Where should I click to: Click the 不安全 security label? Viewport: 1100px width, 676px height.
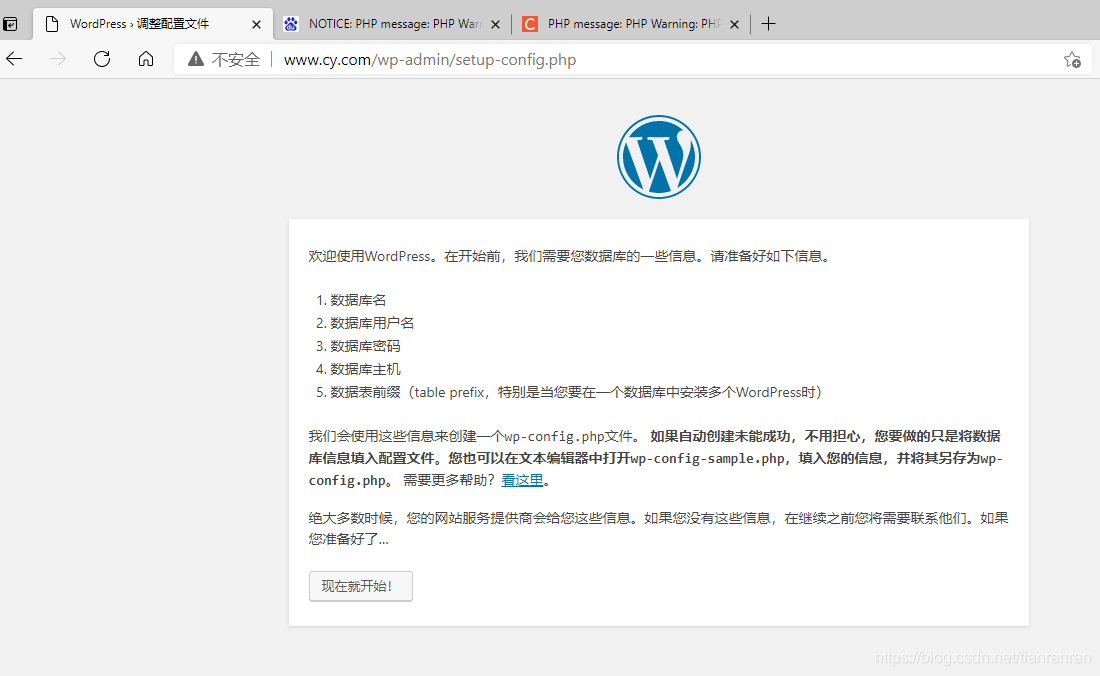click(236, 60)
